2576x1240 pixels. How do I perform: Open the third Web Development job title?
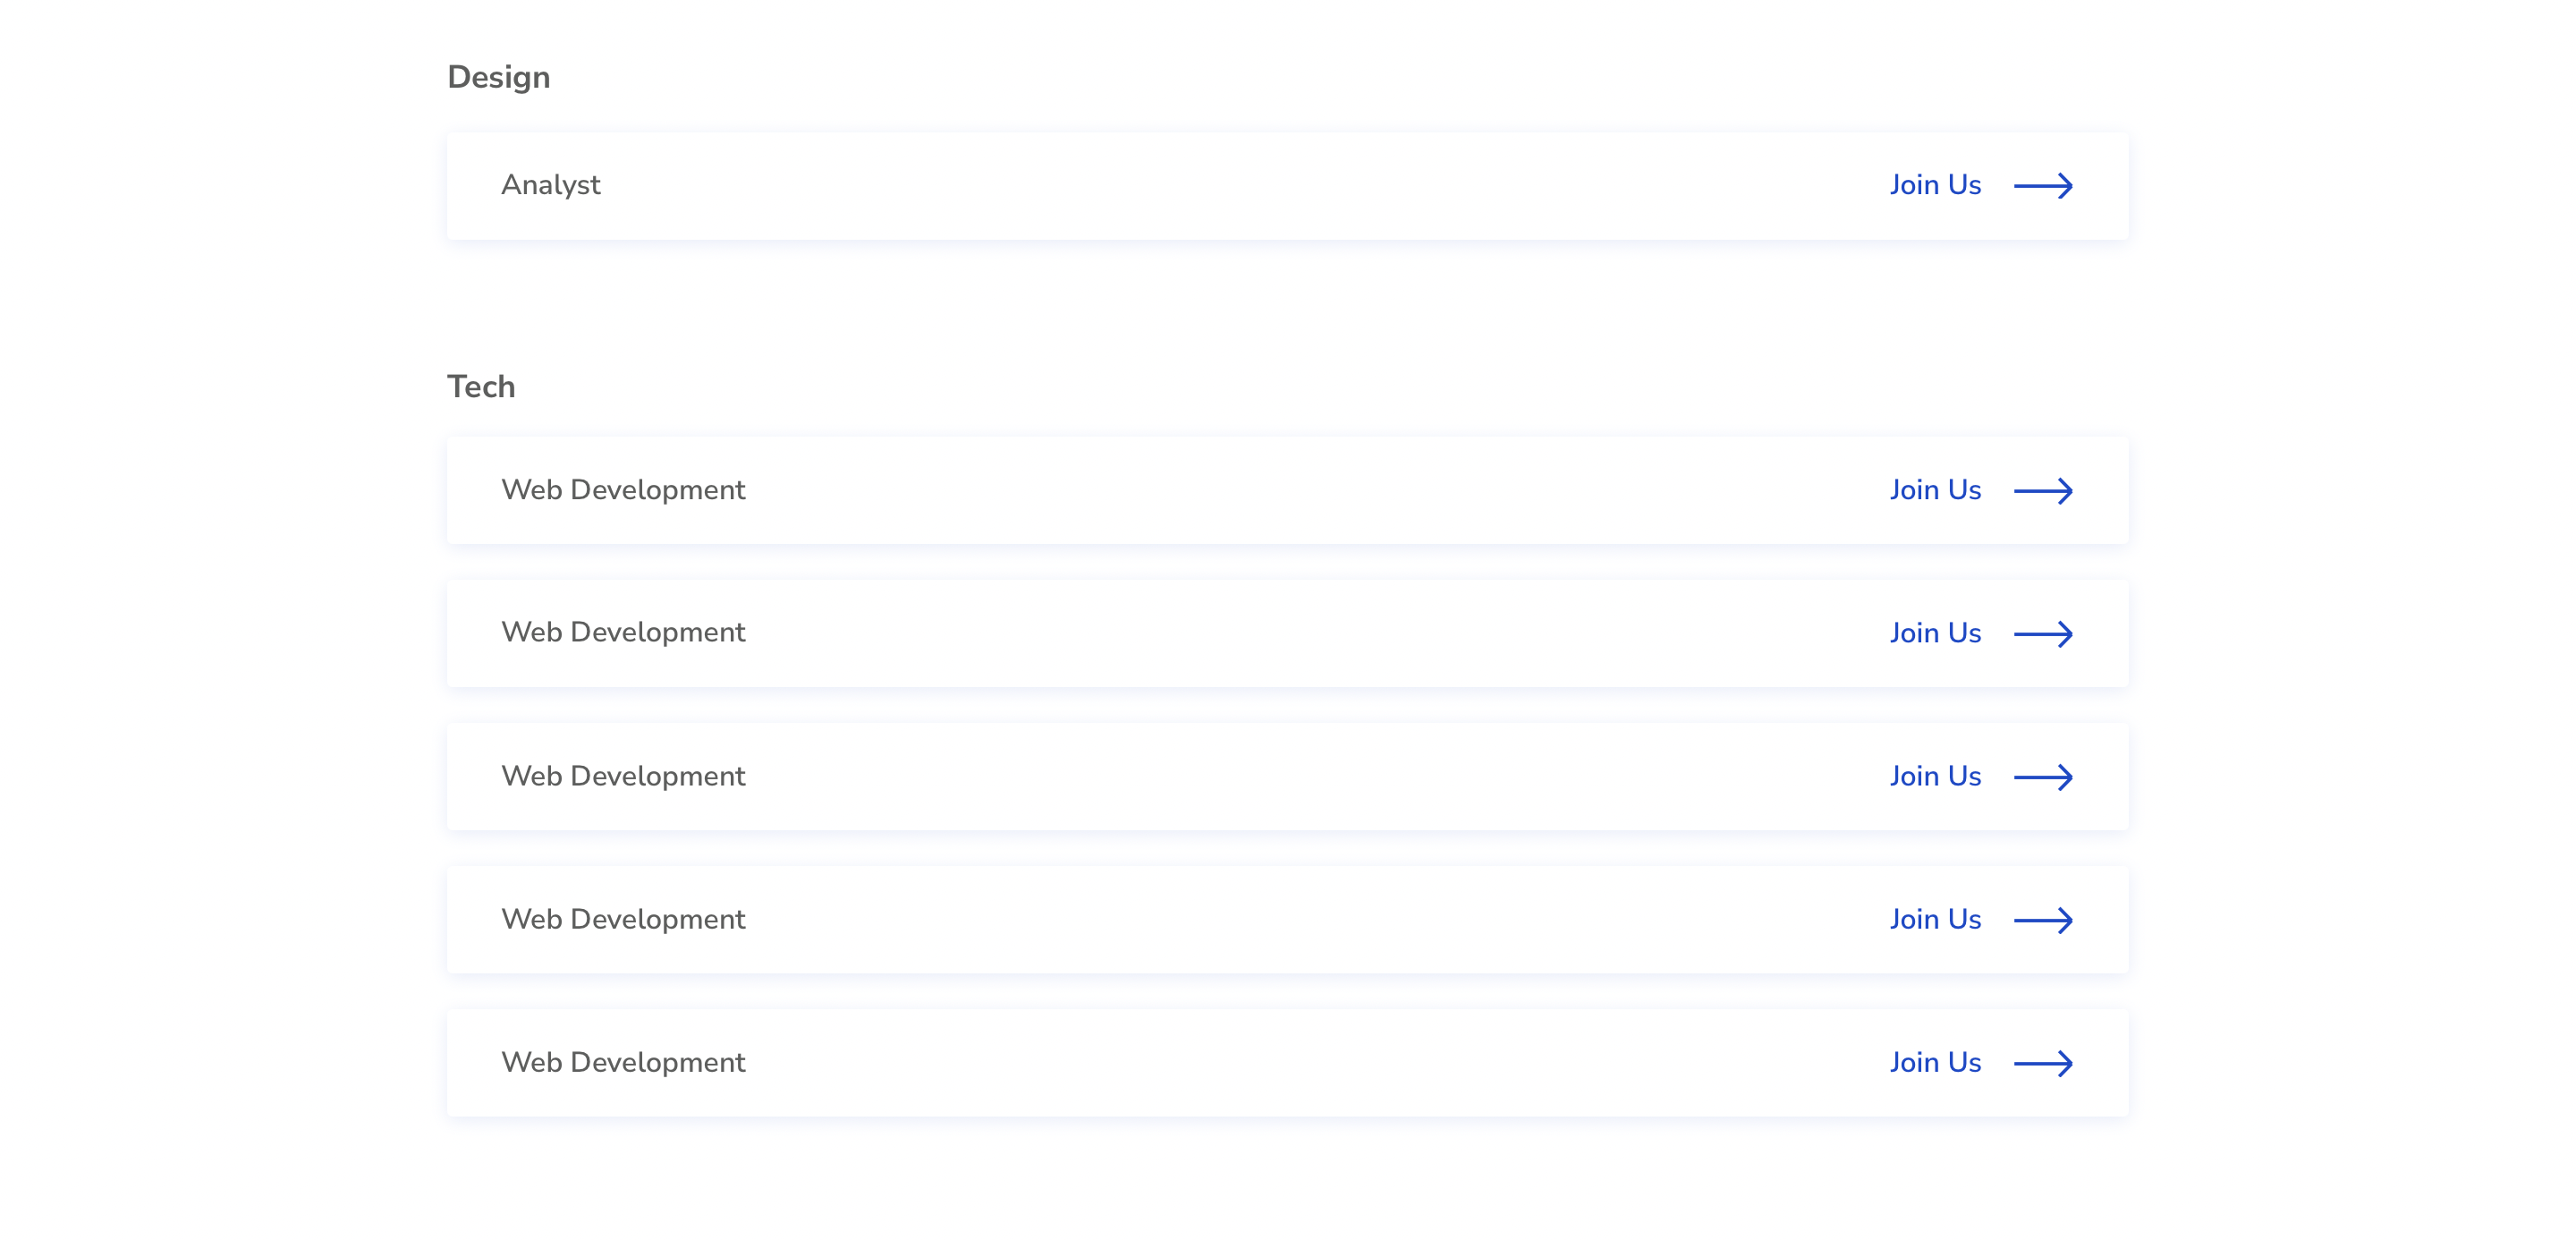point(623,776)
